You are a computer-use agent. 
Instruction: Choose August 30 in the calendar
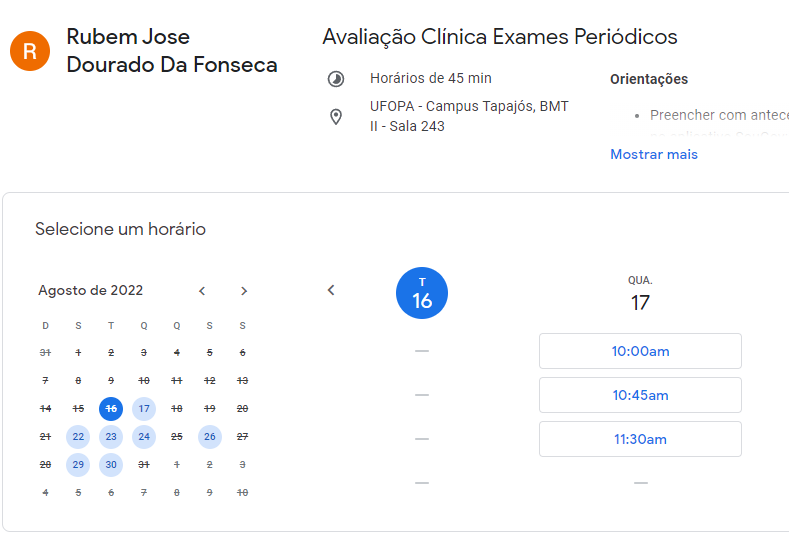(x=111, y=464)
